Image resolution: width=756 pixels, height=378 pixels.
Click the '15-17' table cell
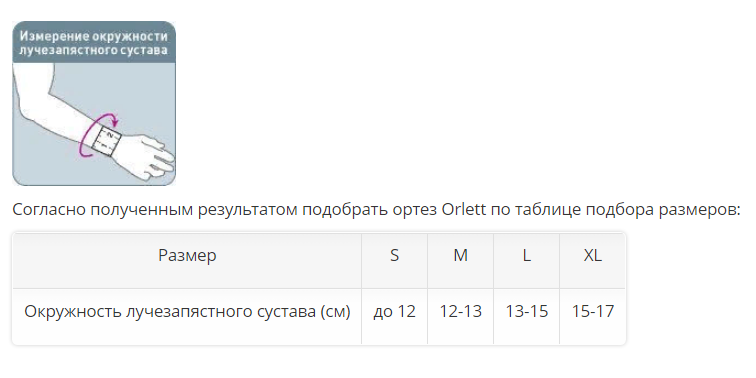593,311
